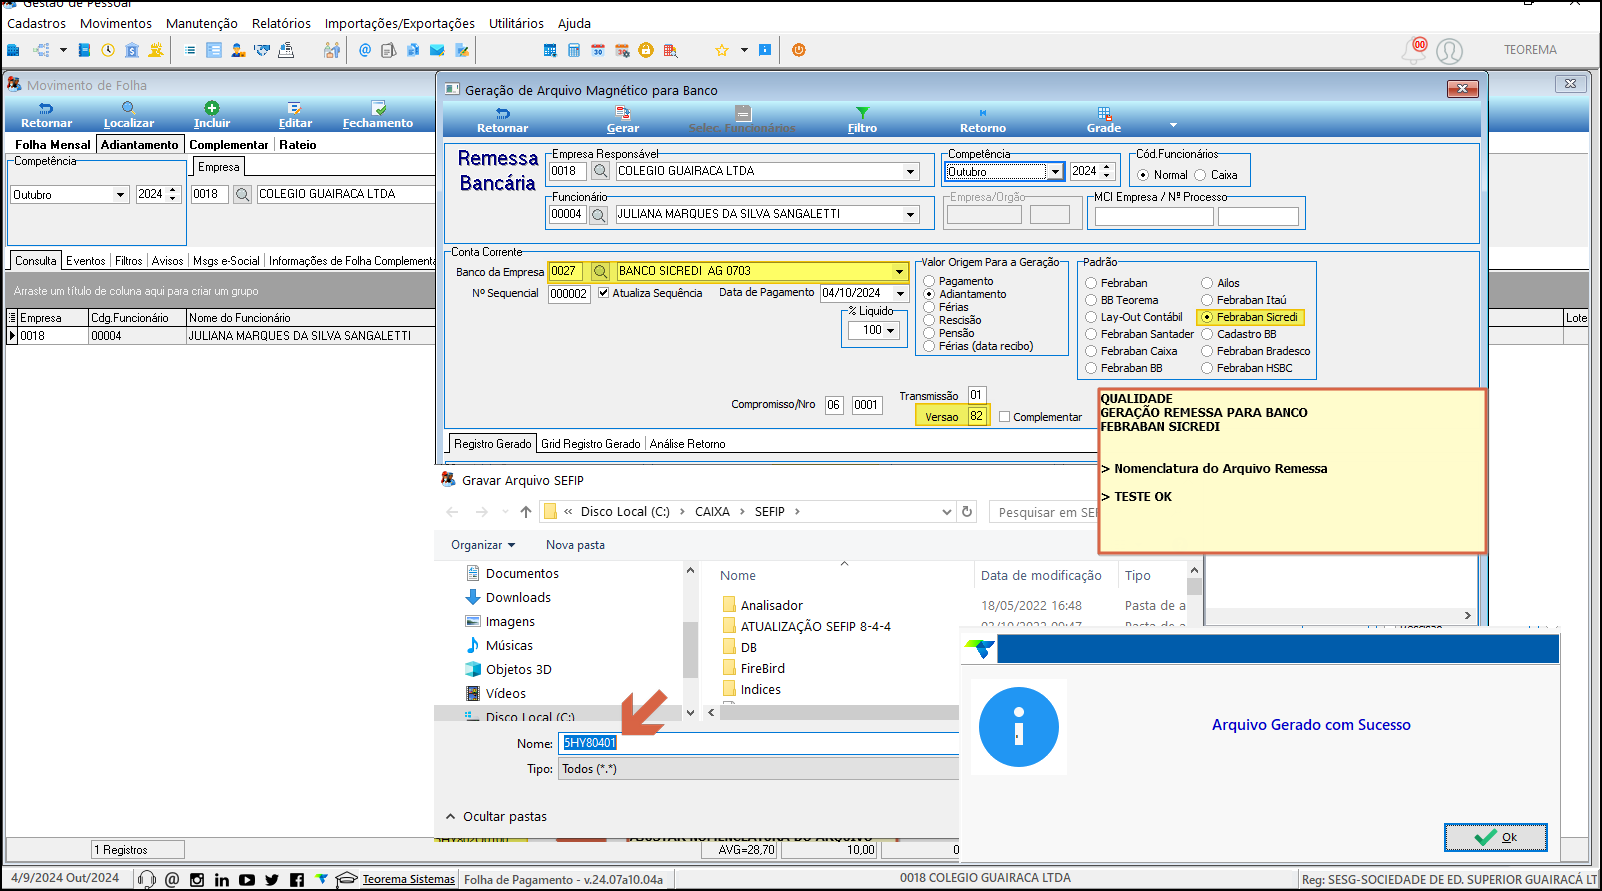Image resolution: width=1602 pixels, height=891 pixels.
Task: Toggle Complementar checkbox near Versao
Action: (1005, 417)
